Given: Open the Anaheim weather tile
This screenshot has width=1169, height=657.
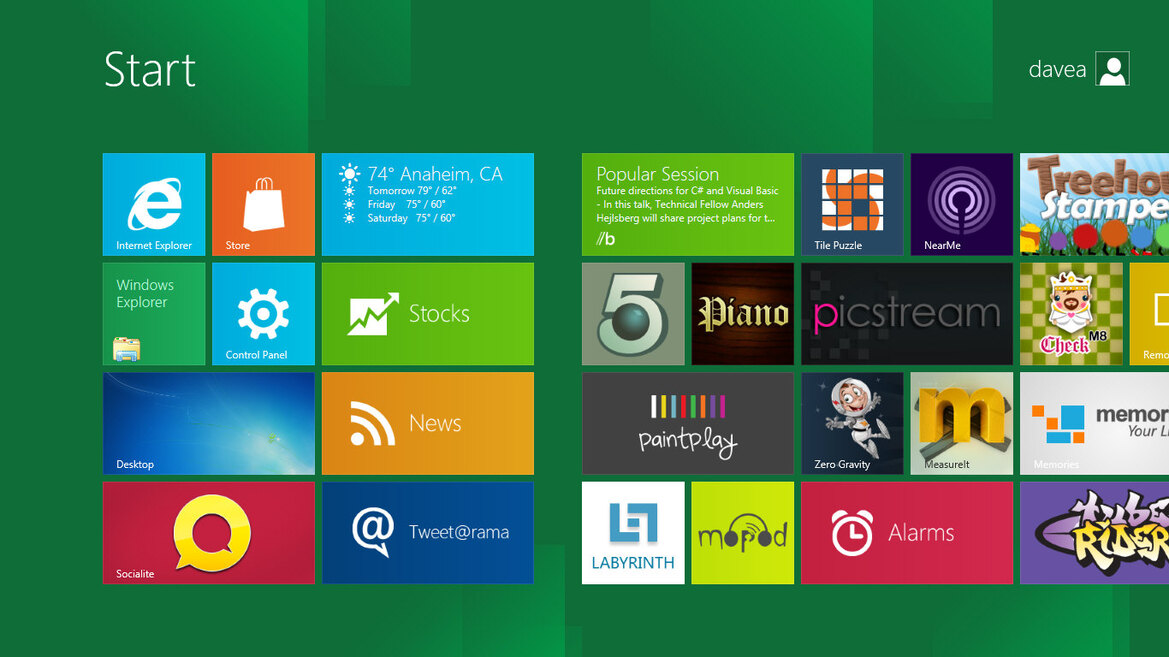Looking at the screenshot, I should pos(428,204).
